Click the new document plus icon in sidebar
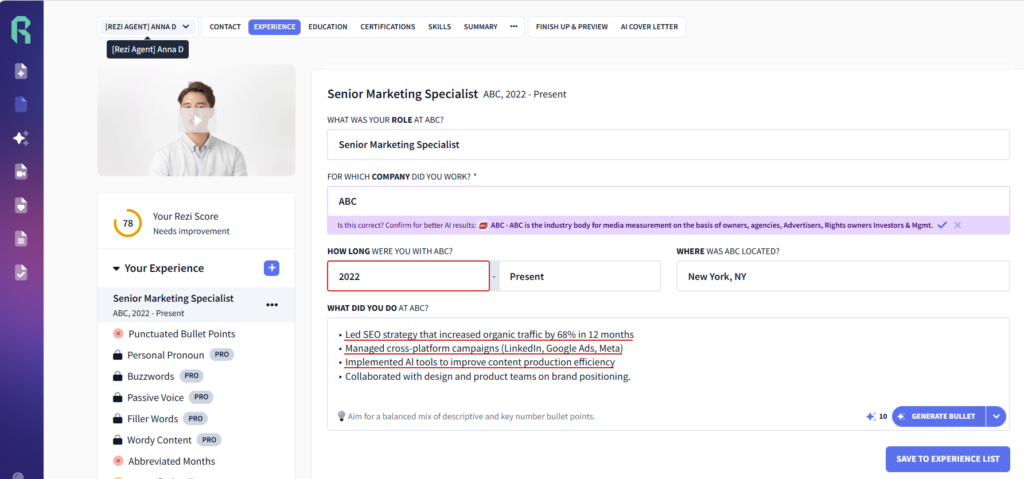Screen dimensions: 1024x479 (x=21, y=72)
